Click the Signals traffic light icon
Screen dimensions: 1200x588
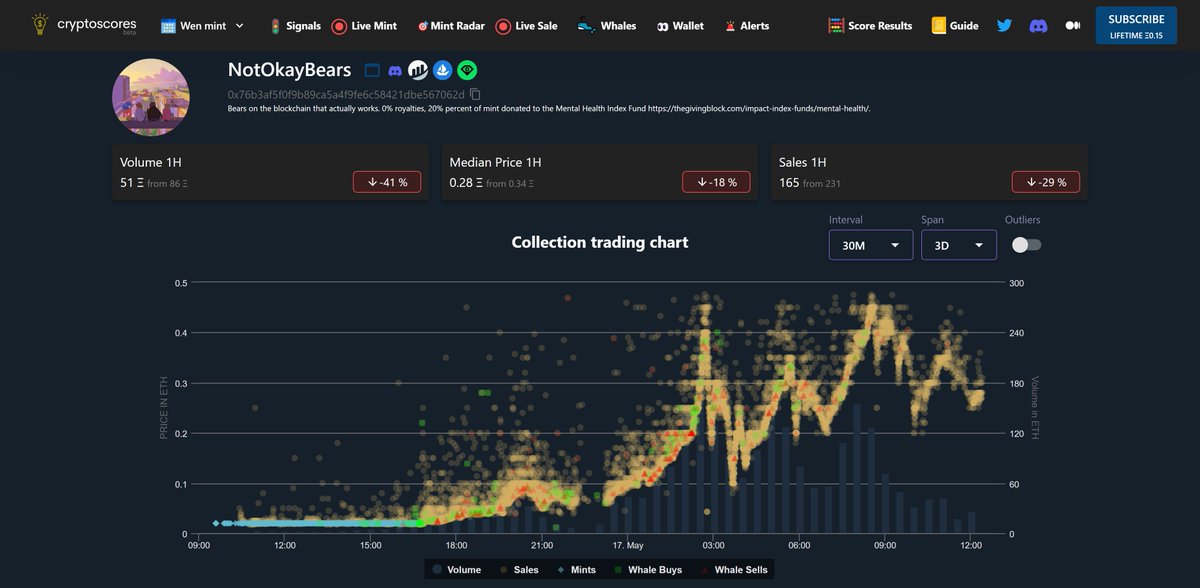click(275, 26)
